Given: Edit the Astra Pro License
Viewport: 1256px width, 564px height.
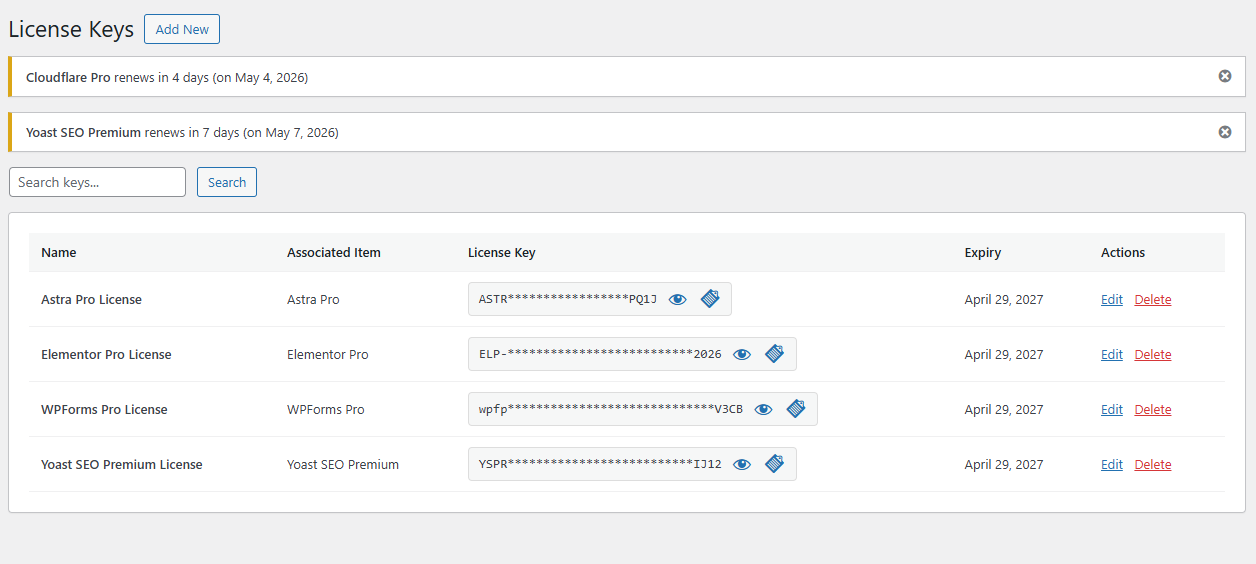Looking at the screenshot, I should tap(1112, 299).
